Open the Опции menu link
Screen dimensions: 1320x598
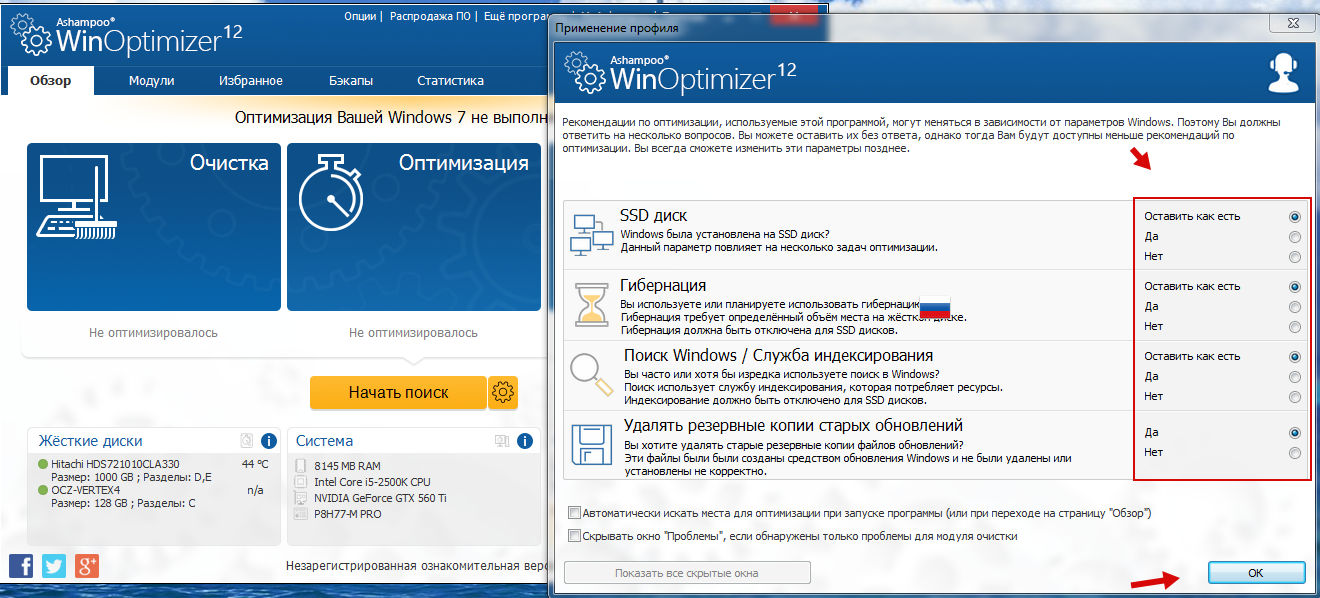pos(360,16)
